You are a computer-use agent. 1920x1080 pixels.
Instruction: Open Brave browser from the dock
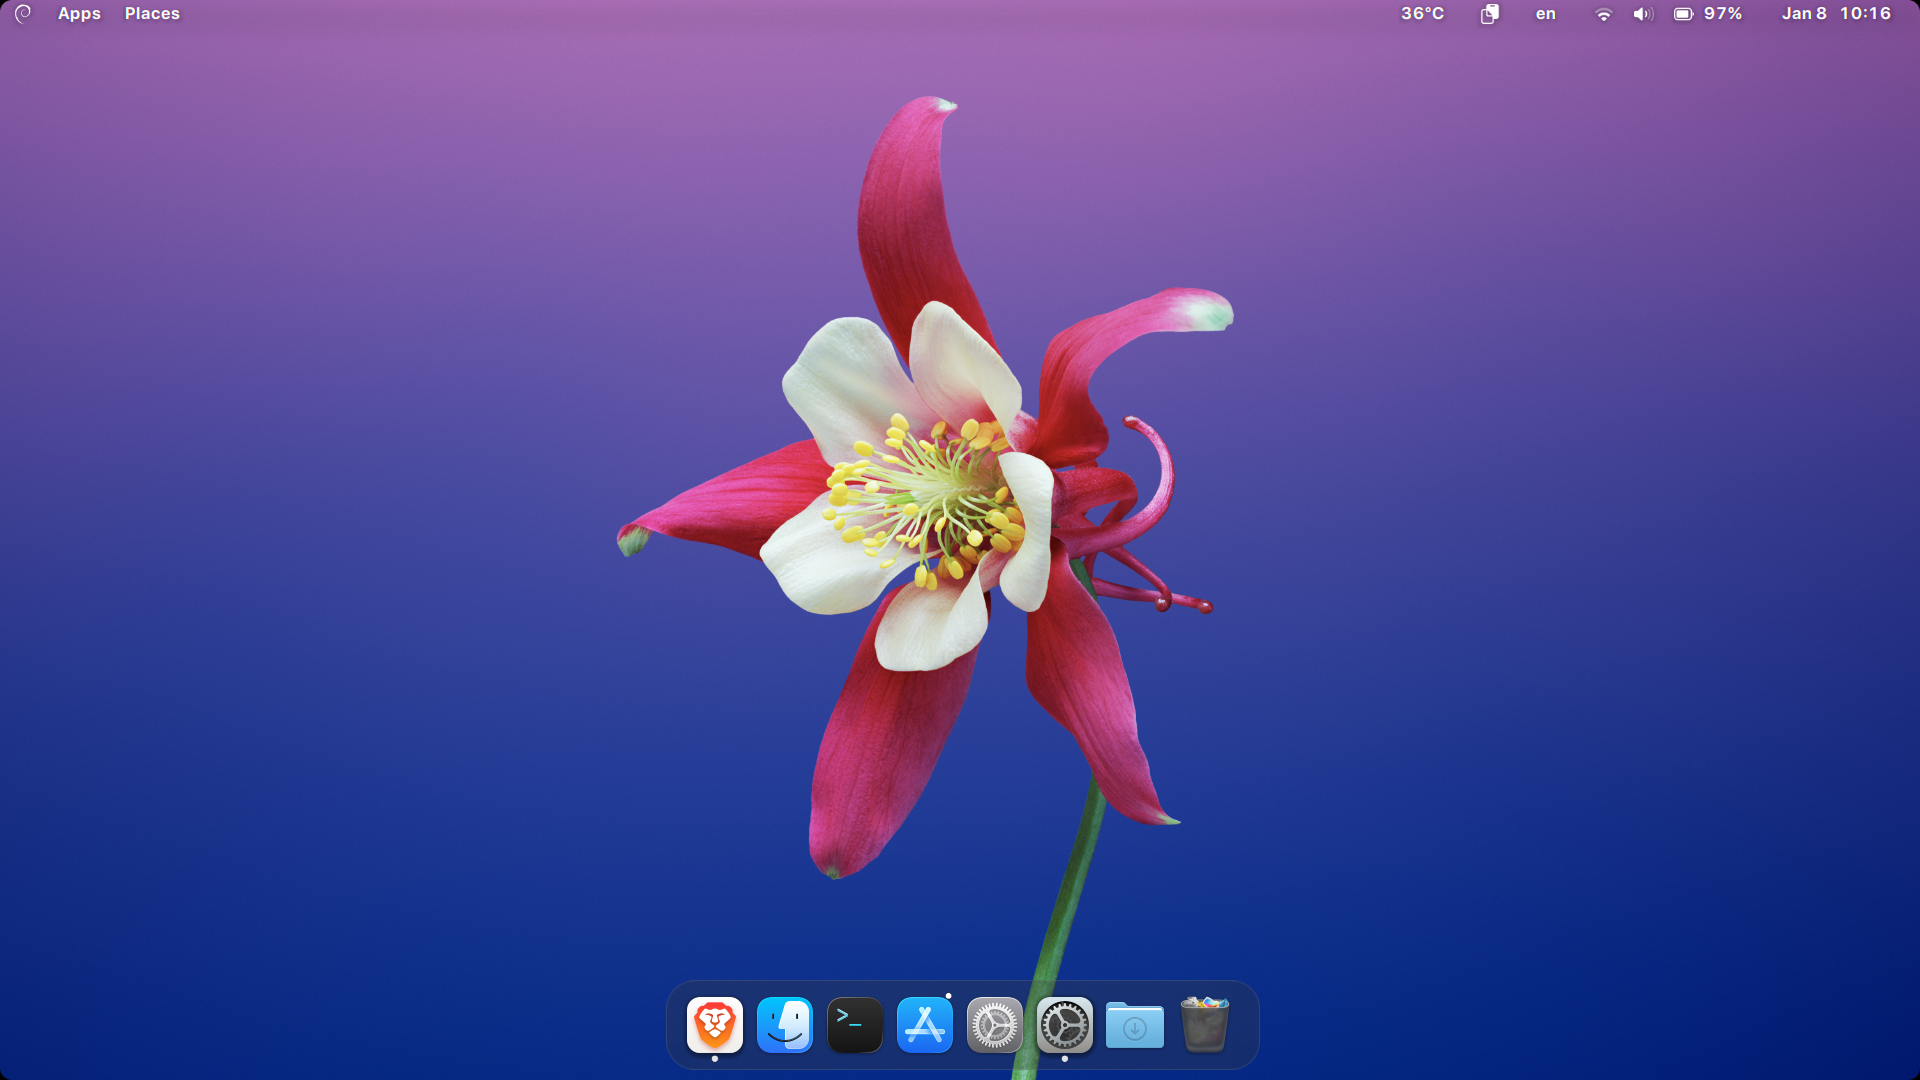(714, 1025)
